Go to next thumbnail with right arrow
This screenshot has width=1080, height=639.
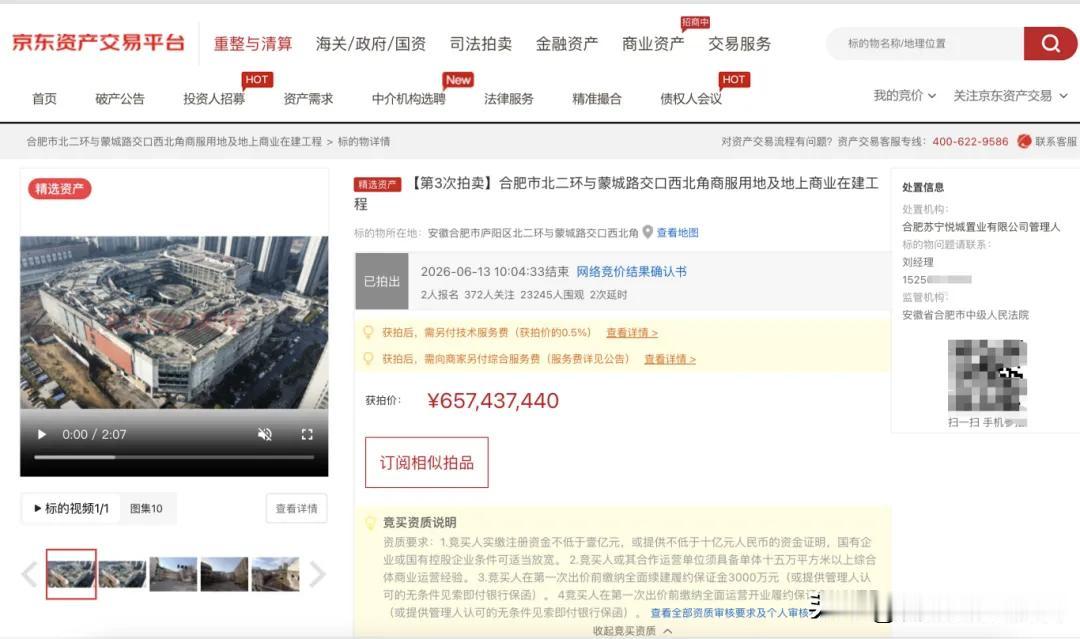tap(317, 574)
